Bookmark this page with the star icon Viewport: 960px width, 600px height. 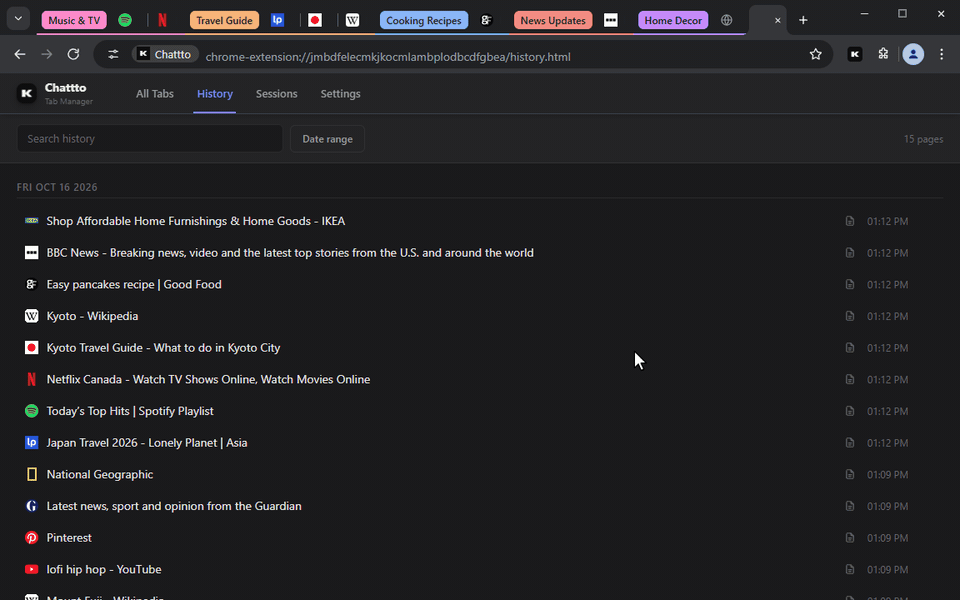(816, 54)
